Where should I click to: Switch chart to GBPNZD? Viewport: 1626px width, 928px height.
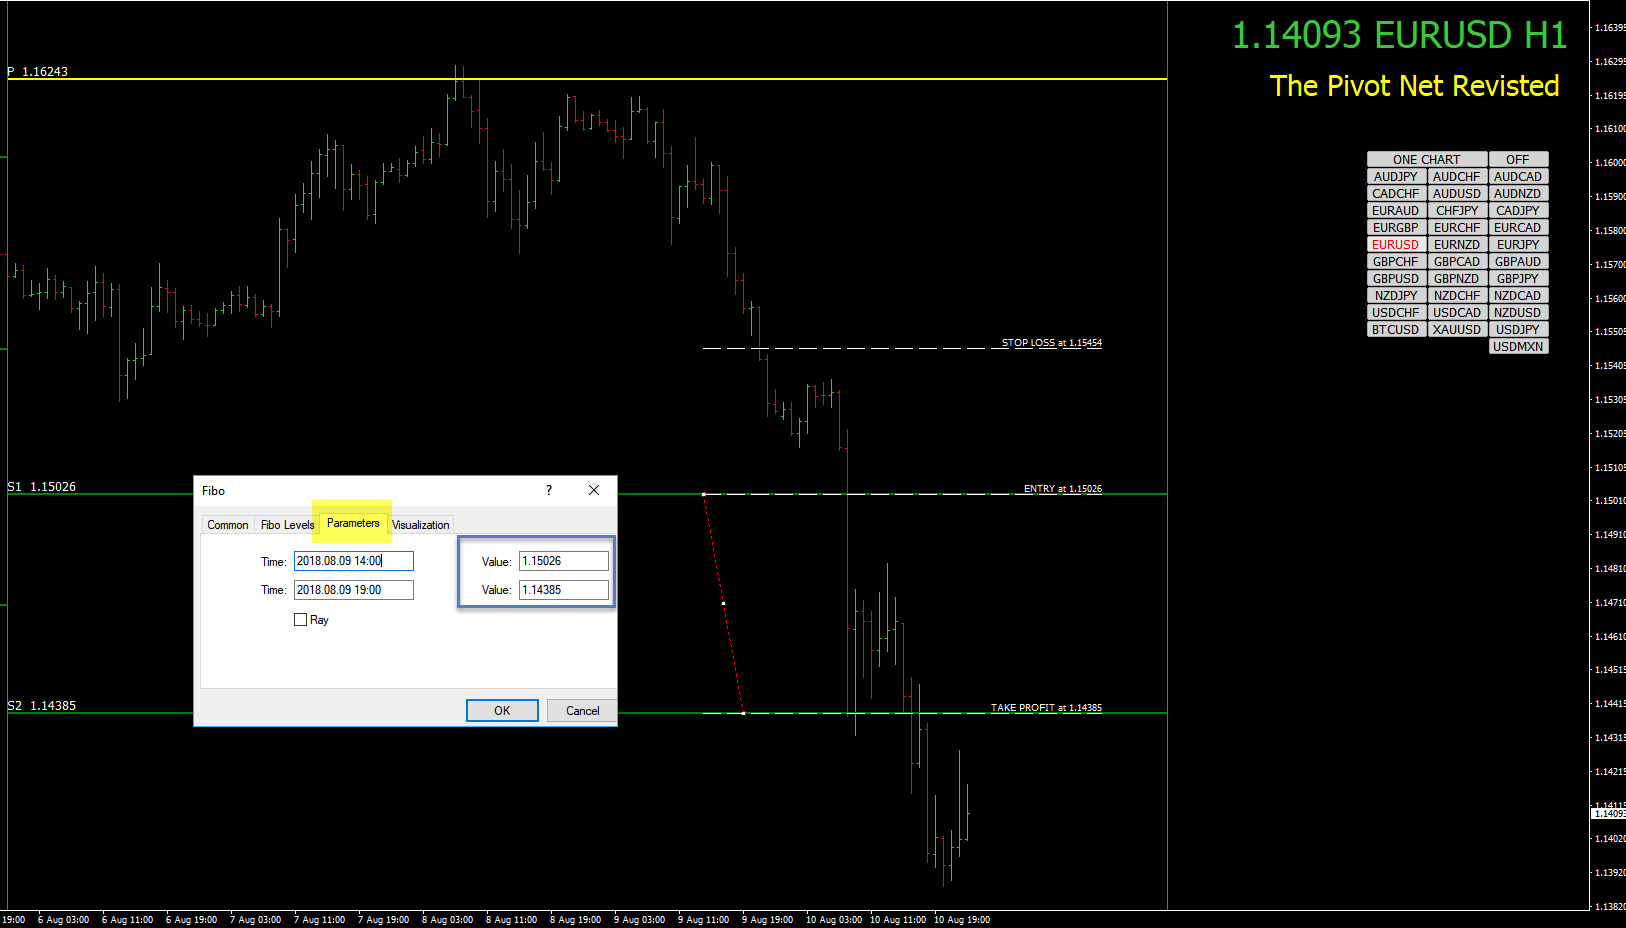coord(1457,279)
